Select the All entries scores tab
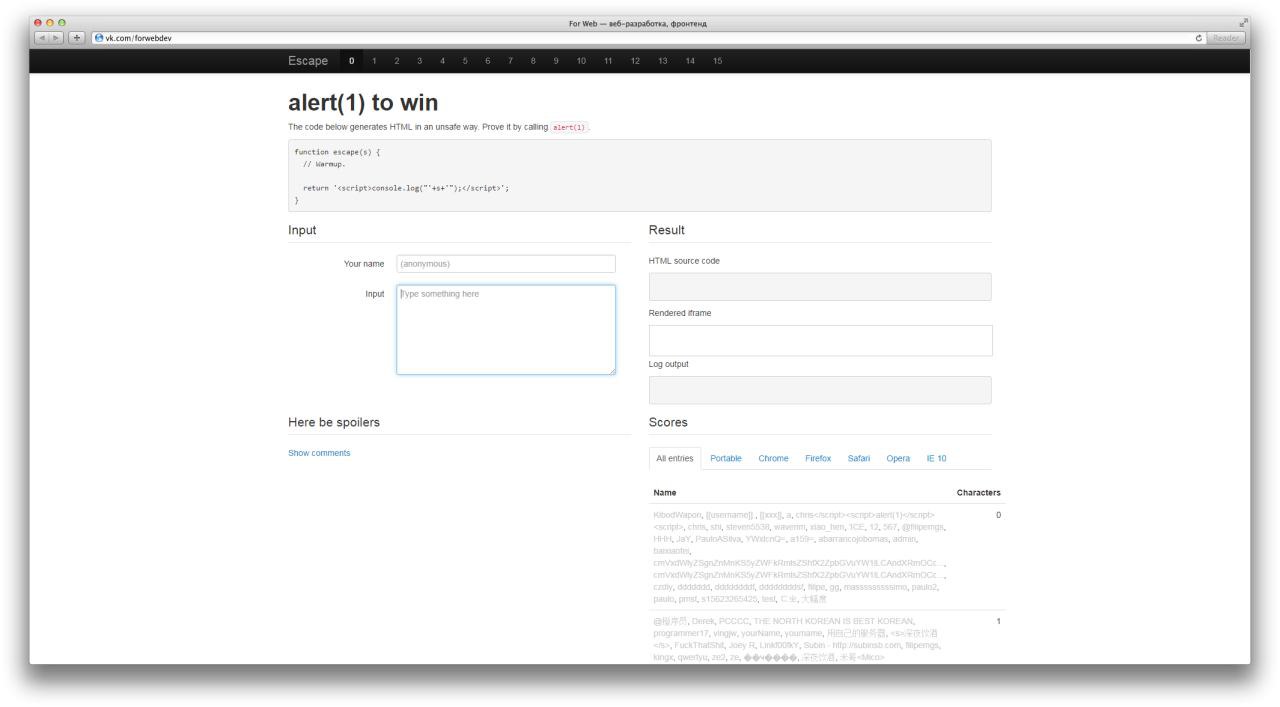Viewport: 1280px width, 707px height. click(675, 458)
